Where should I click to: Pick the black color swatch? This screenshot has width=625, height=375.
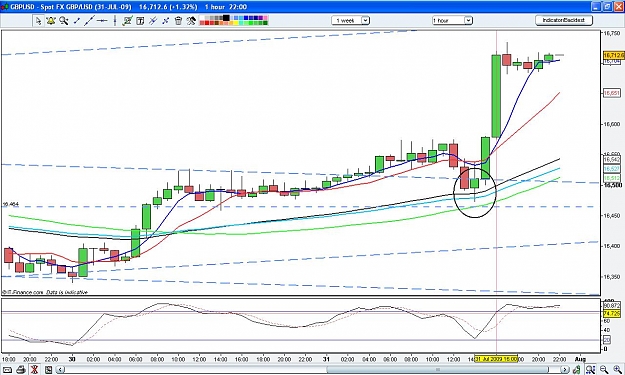(226, 18)
